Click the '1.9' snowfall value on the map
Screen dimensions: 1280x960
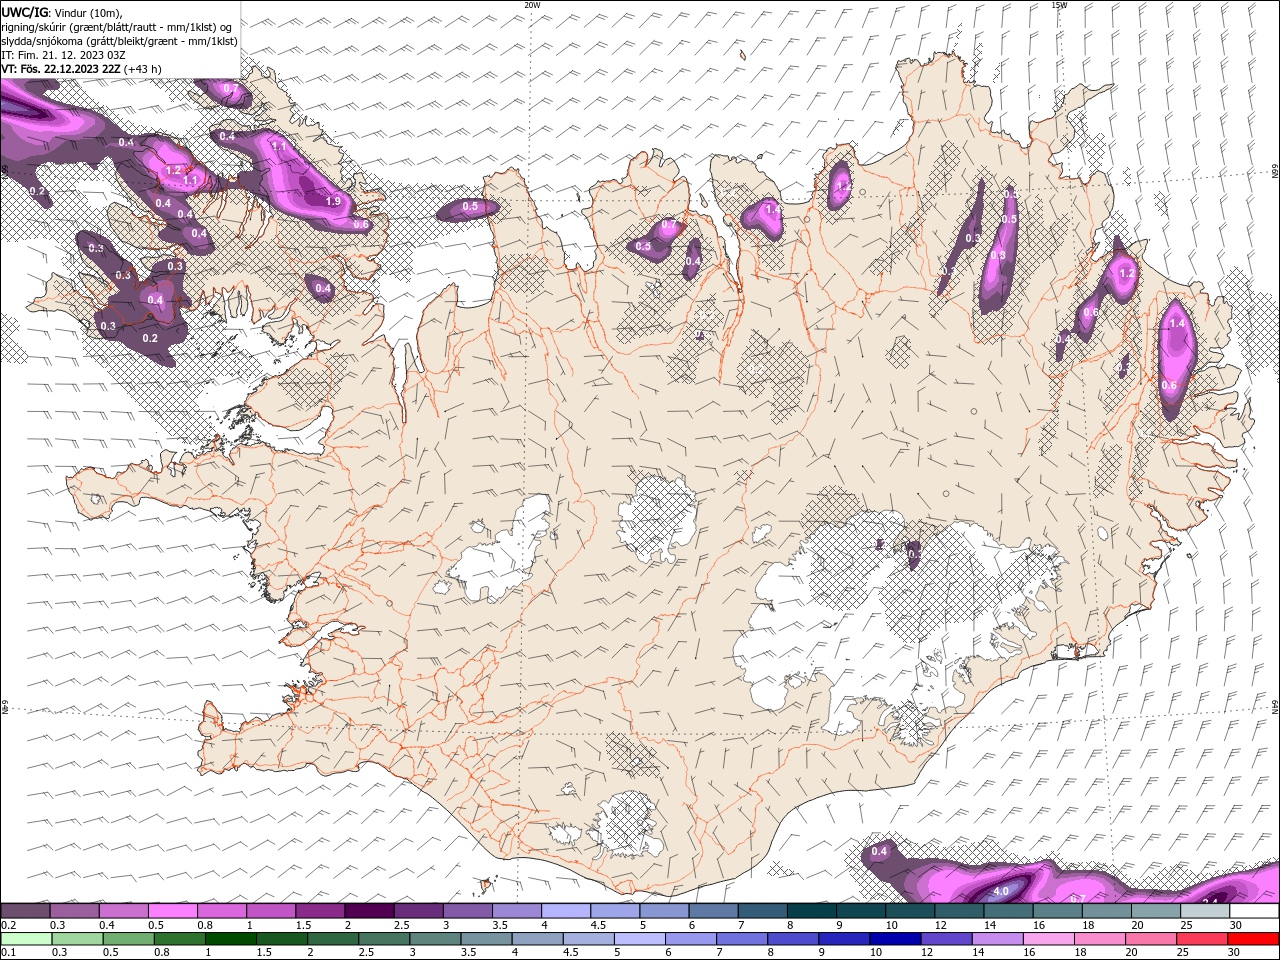(334, 201)
